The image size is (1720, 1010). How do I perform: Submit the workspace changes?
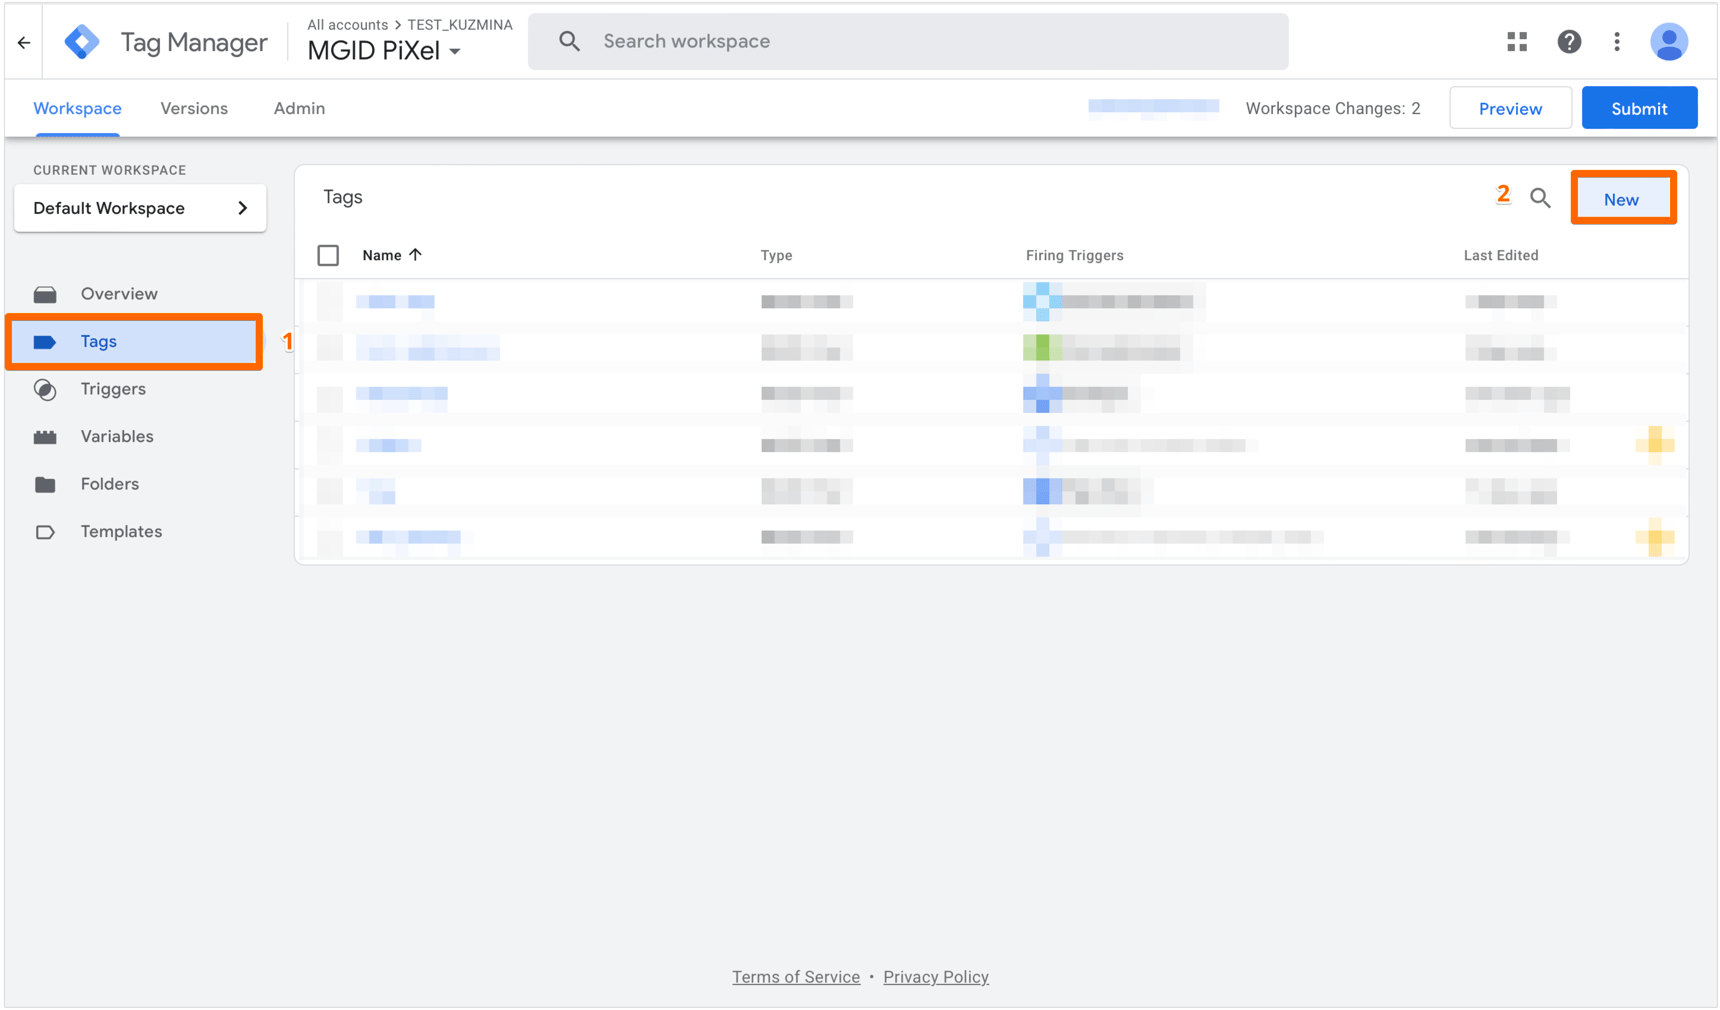[1639, 107]
